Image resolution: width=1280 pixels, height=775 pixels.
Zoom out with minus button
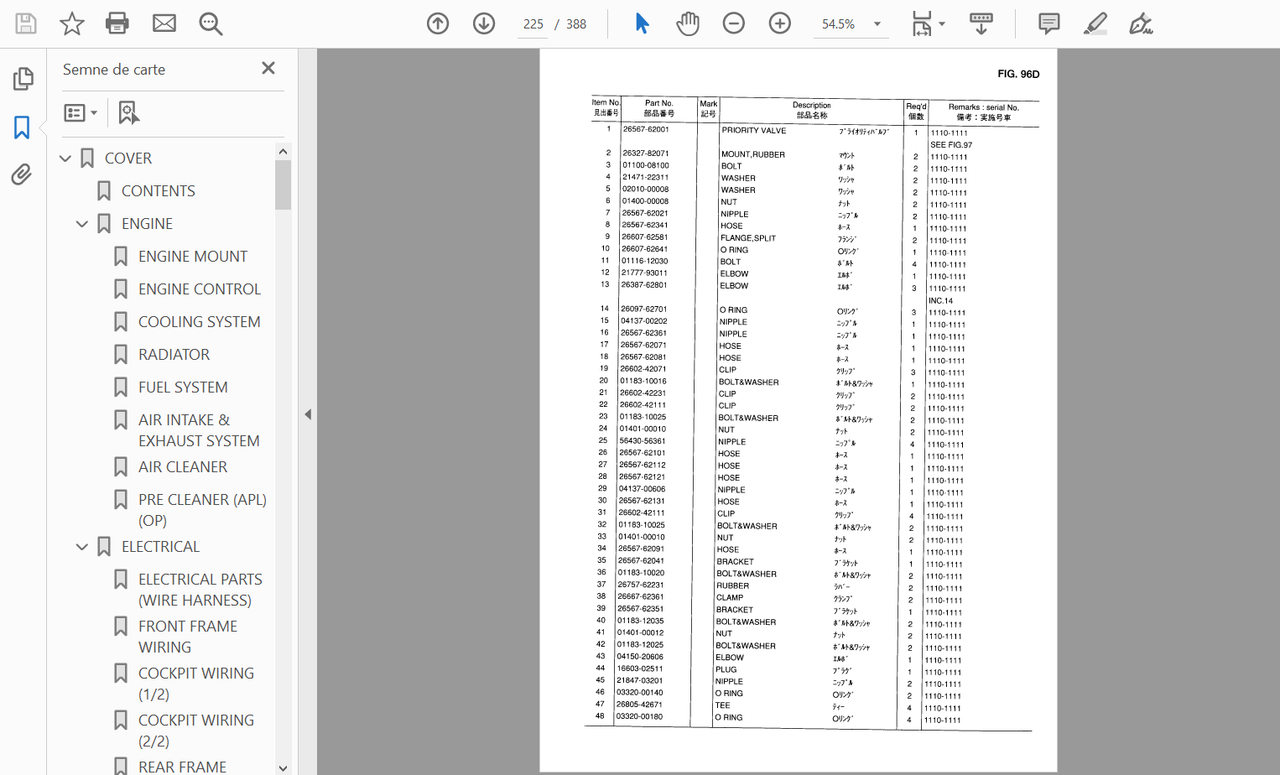coord(734,24)
